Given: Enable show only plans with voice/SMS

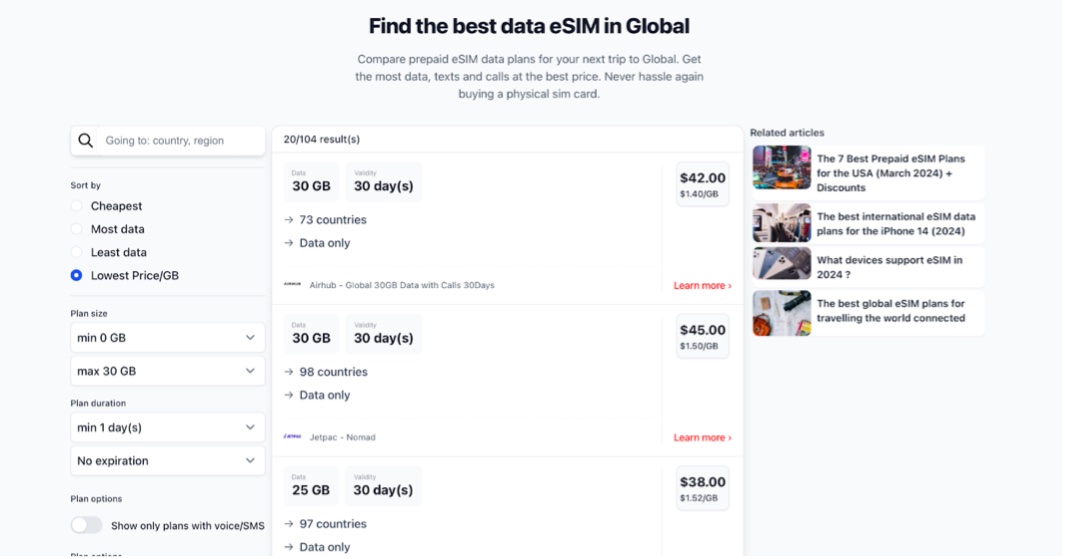Looking at the screenshot, I should pyautogui.click(x=86, y=525).
